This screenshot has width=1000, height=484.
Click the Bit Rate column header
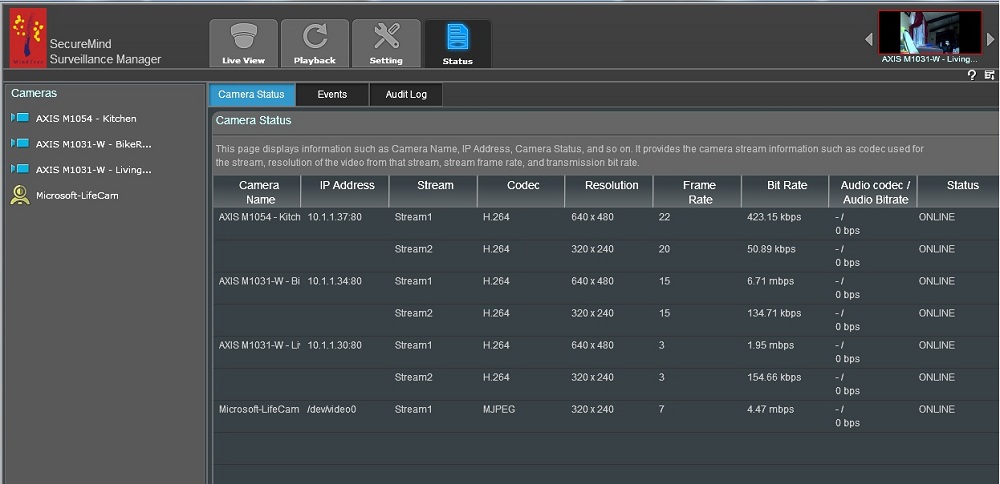click(x=785, y=192)
